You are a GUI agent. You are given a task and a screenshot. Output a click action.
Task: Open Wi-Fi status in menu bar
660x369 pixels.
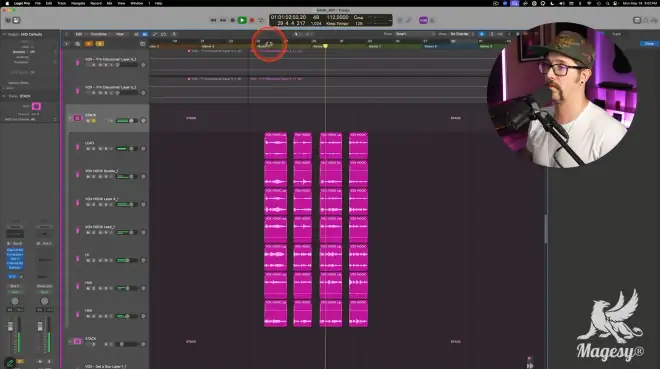[x=589, y=3]
